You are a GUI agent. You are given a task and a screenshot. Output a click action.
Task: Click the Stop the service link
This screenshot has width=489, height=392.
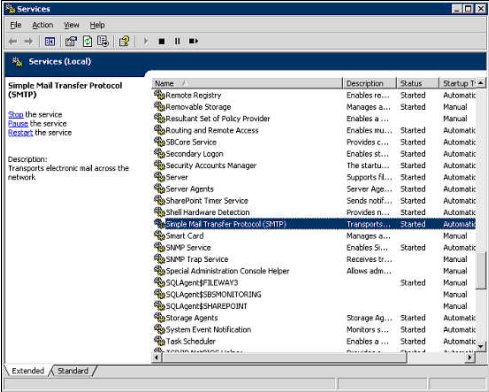[16, 114]
